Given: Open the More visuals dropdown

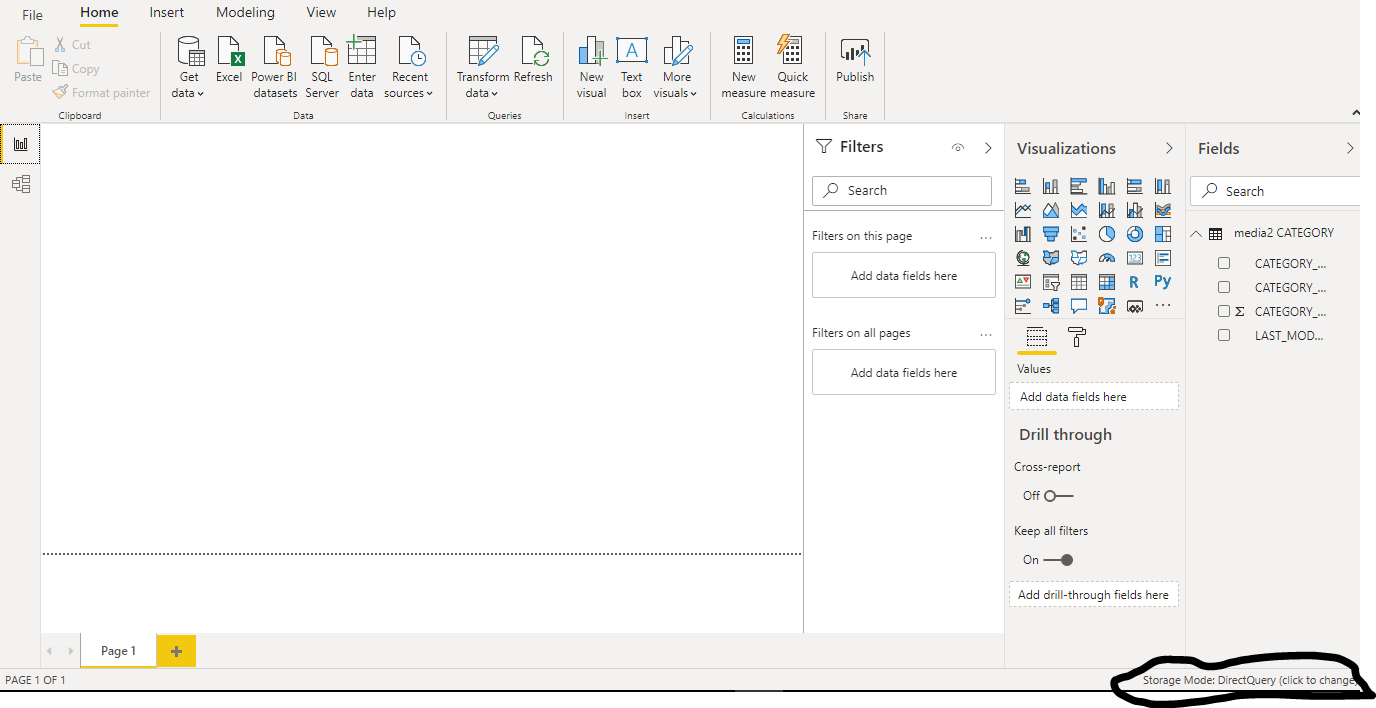Looking at the screenshot, I should (677, 66).
